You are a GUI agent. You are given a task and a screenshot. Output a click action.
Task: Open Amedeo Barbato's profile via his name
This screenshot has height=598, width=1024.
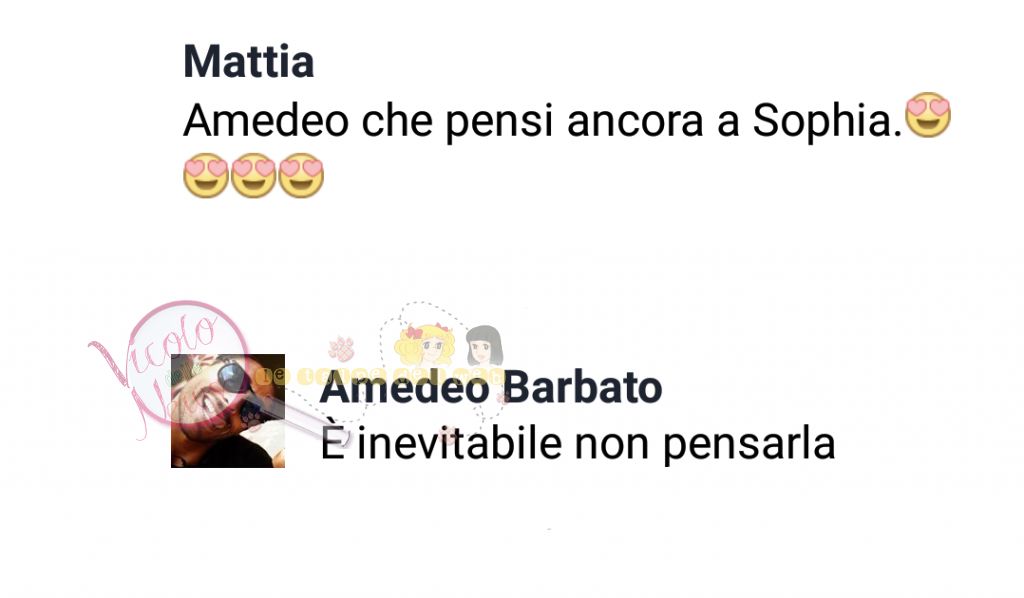click(491, 387)
